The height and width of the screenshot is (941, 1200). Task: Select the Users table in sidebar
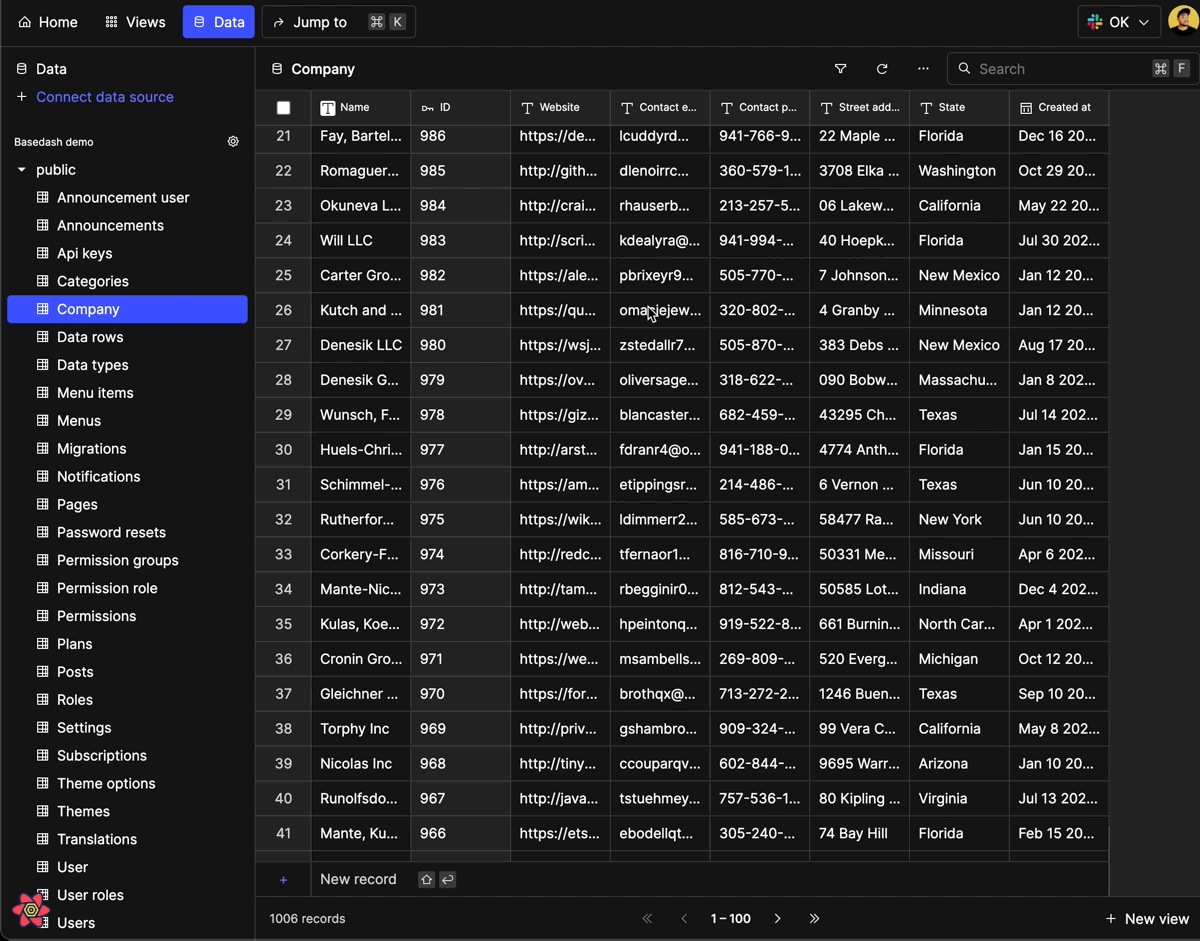(x=76, y=922)
